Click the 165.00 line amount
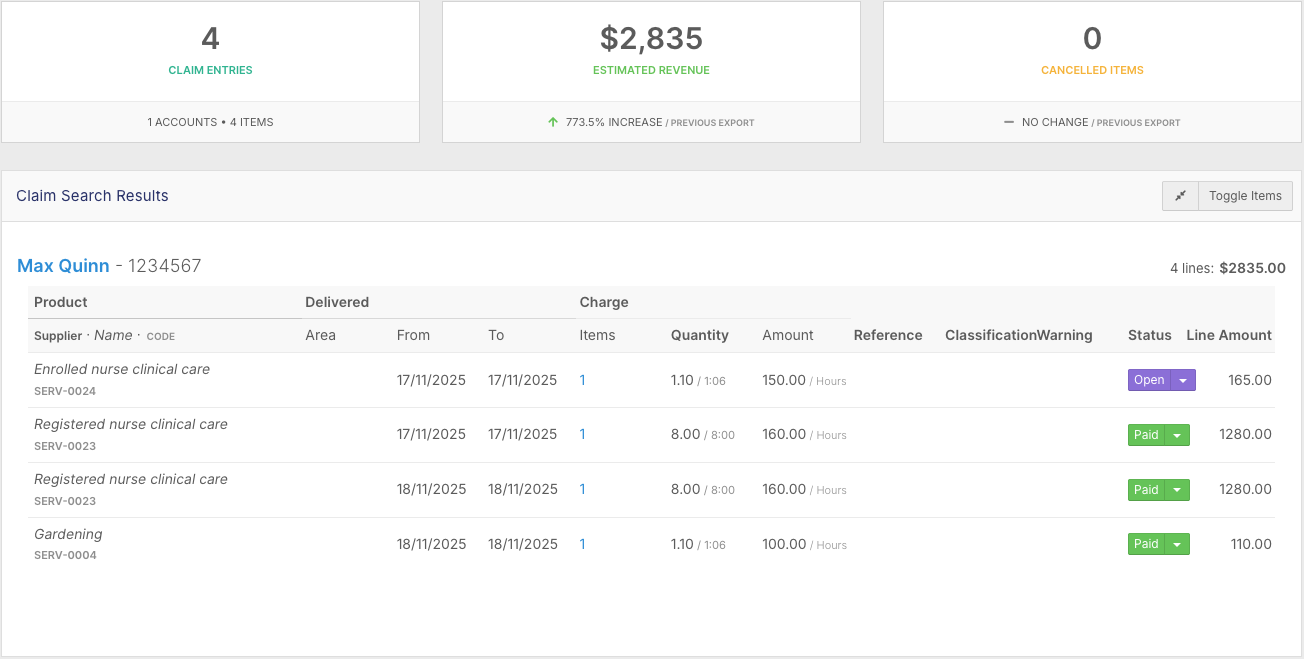This screenshot has height=659, width=1304. pos(1250,380)
